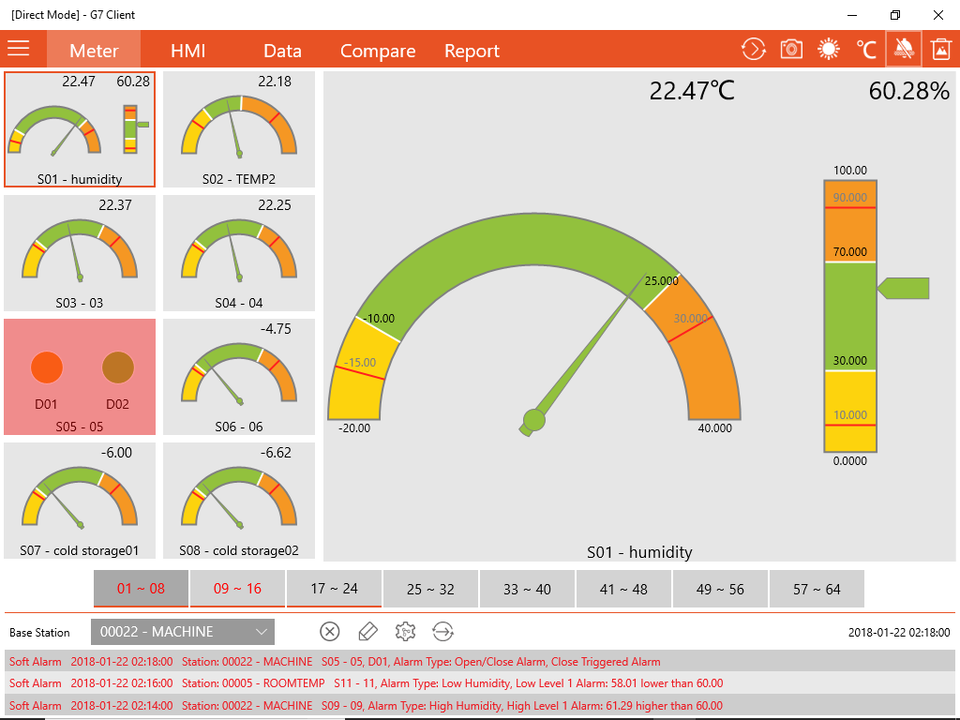Click the humidity bar level pointer
This screenshot has width=960, height=720.
click(x=904, y=288)
